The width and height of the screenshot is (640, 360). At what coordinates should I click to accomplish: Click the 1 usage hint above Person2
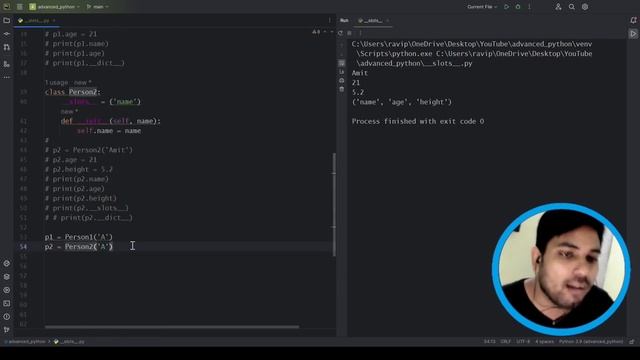pyautogui.click(x=56, y=82)
